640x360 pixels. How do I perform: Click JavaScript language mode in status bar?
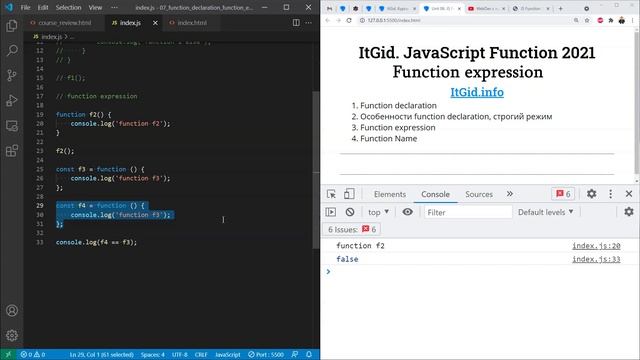point(228,354)
